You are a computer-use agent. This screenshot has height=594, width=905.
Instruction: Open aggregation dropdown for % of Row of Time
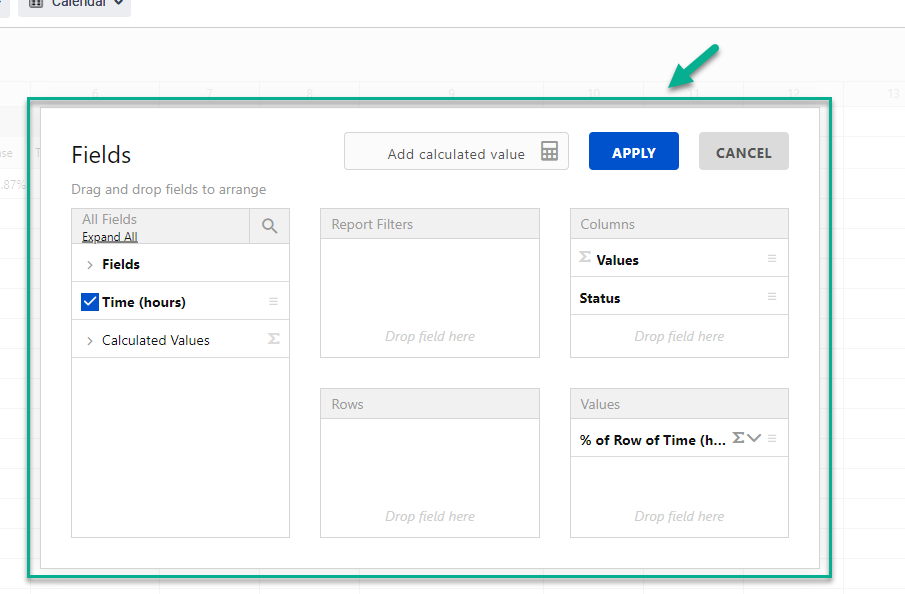tap(754, 438)
